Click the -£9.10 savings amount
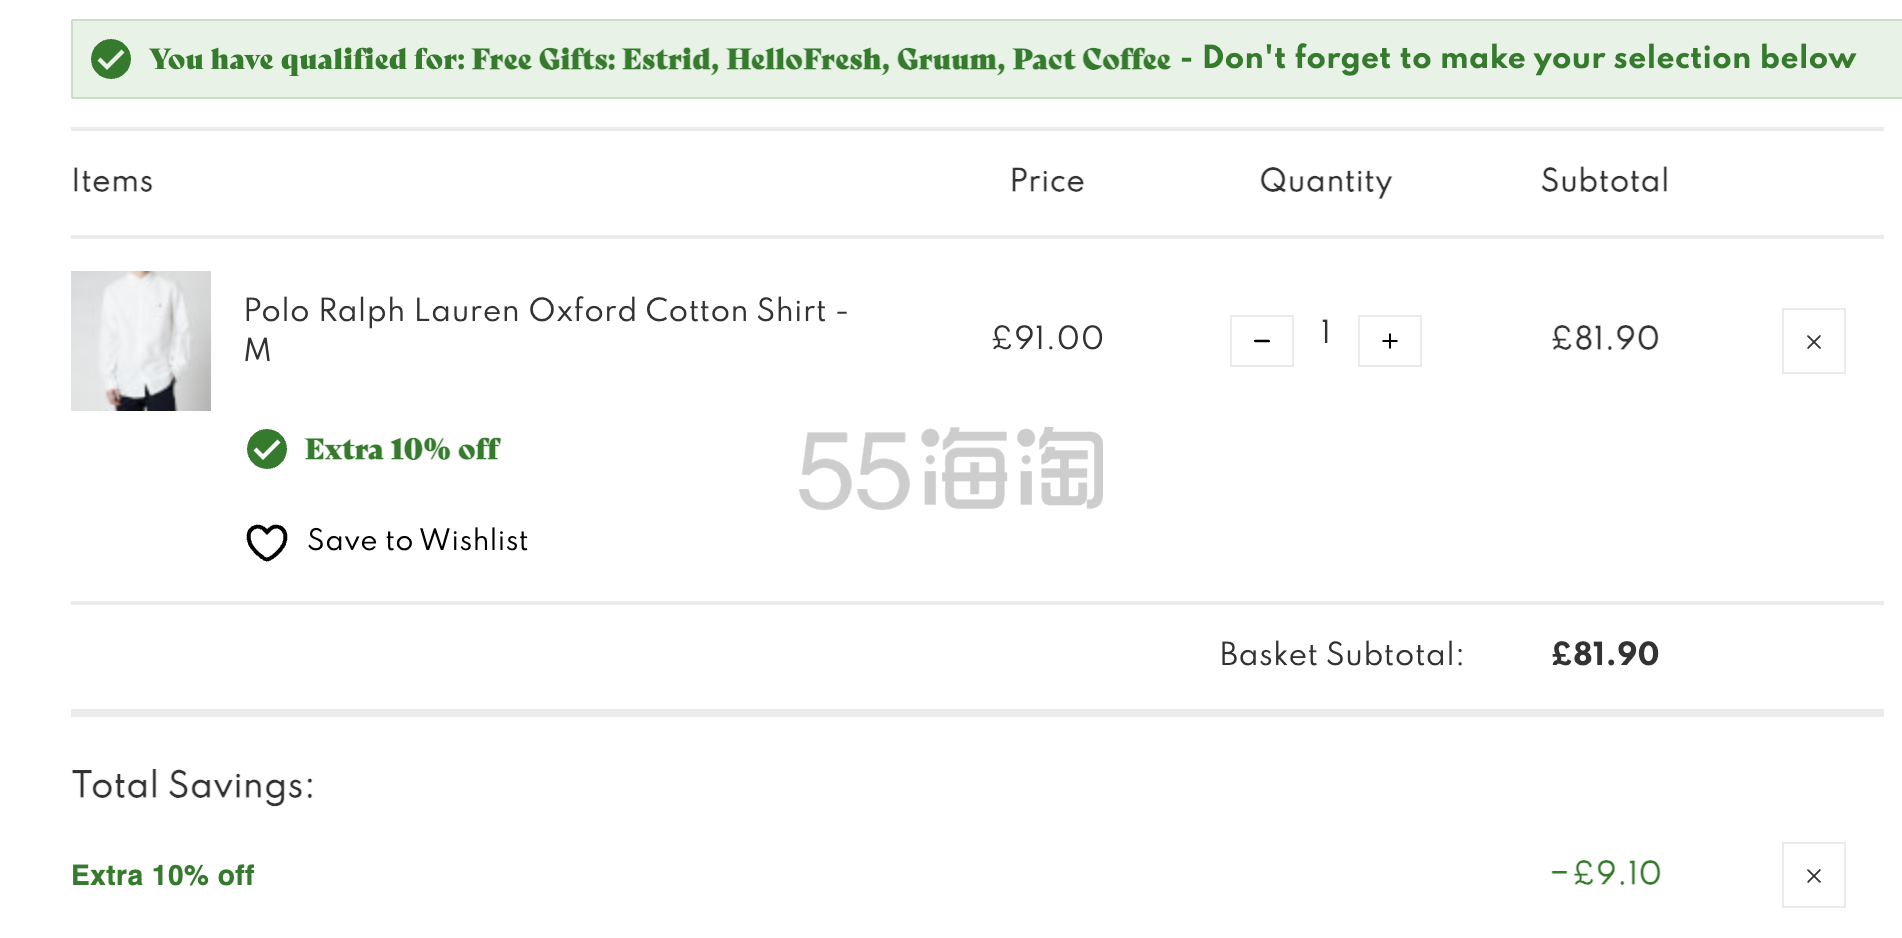1902x938 pixels. [1605, 873]
